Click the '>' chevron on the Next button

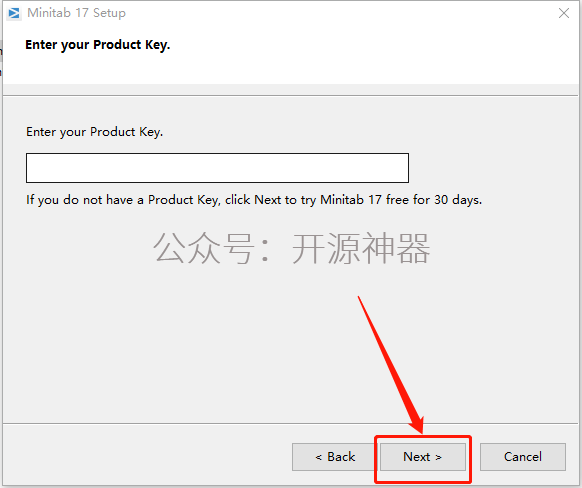(x=438, y=457)
